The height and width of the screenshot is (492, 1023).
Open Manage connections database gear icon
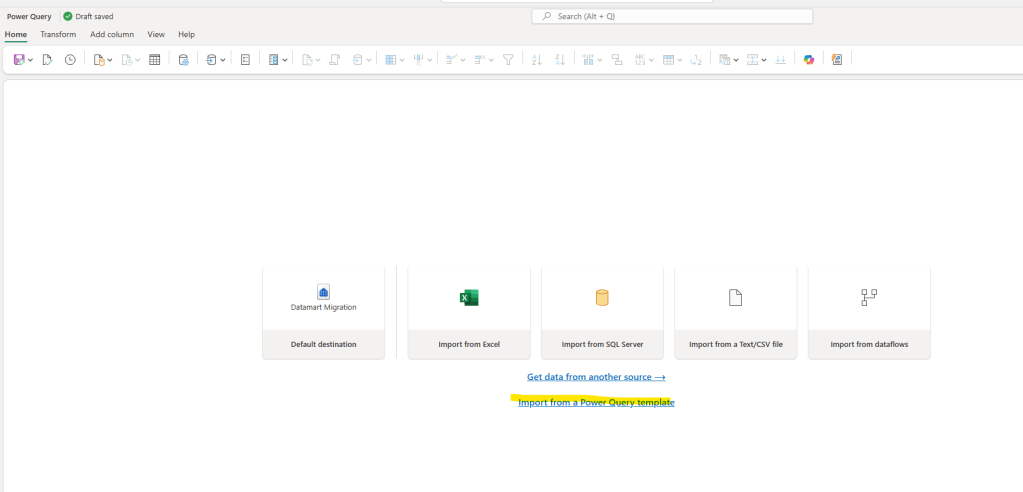[183, 59]
